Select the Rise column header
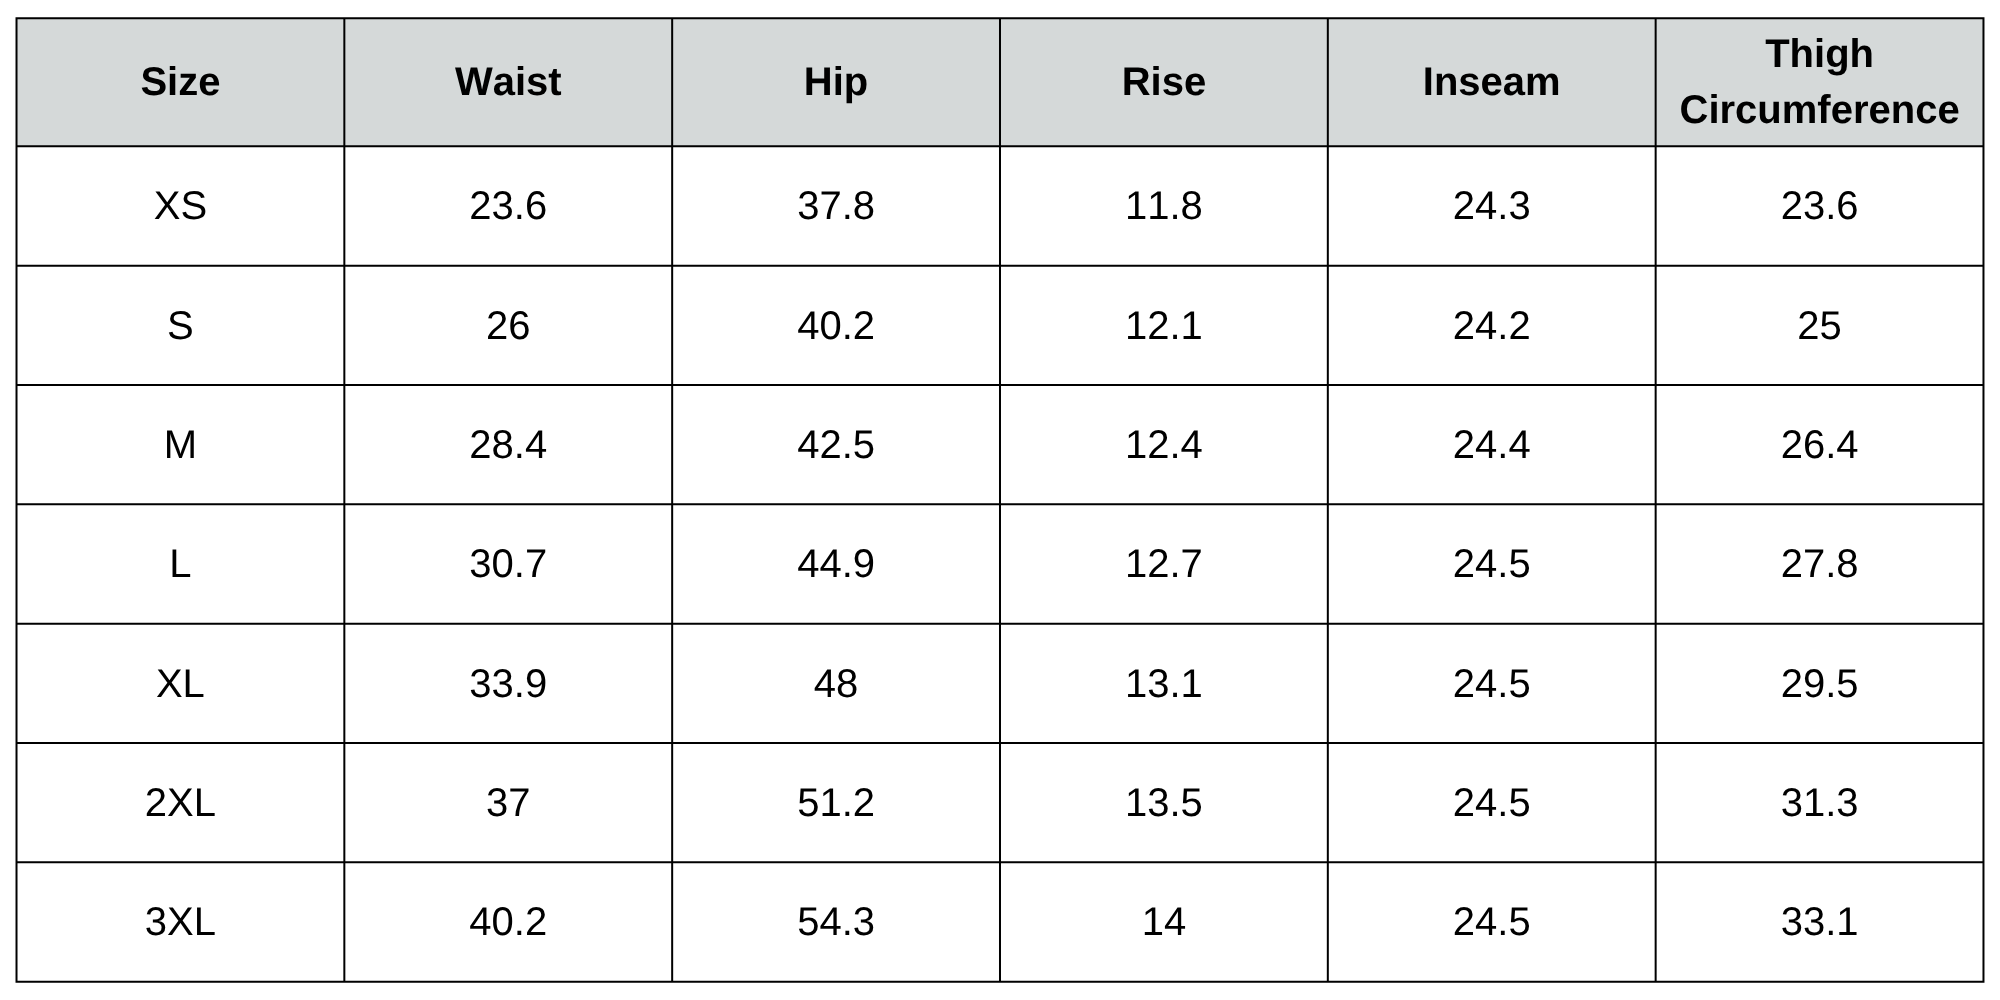Image resolution: width=2000 pixels, height=1000 pixels. (1163, 82)
